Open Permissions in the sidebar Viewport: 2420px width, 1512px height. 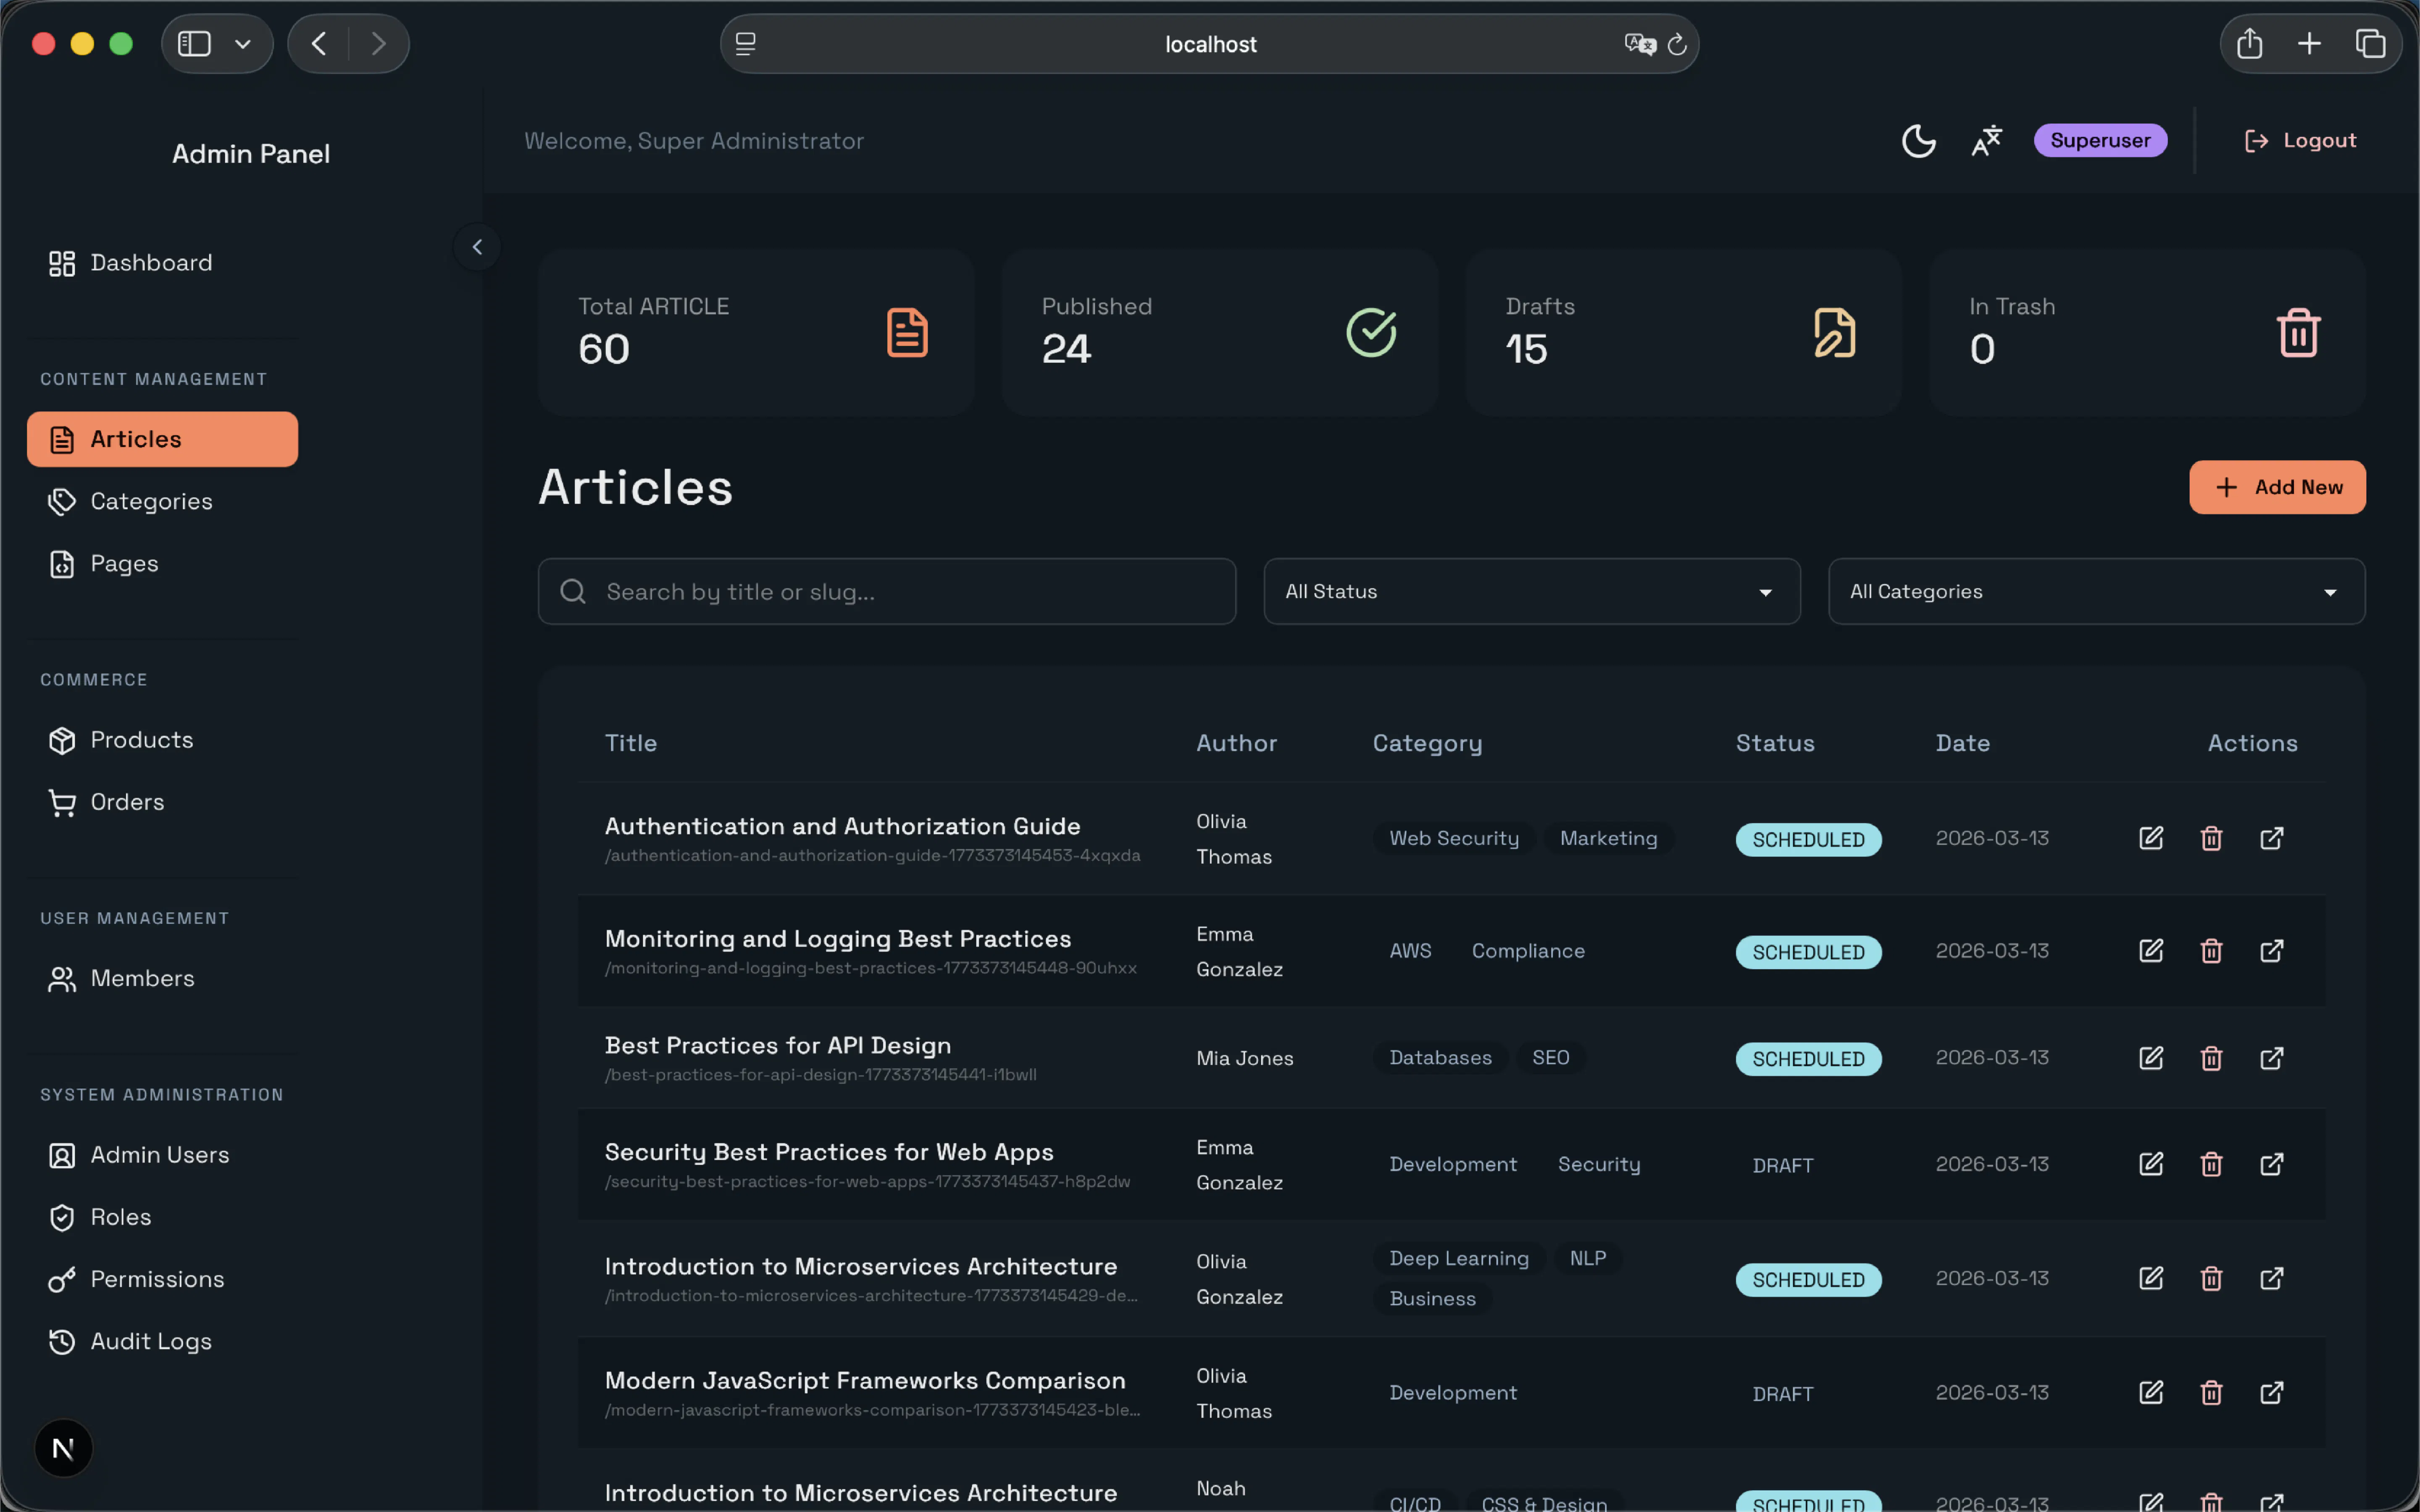point(162,1279)
